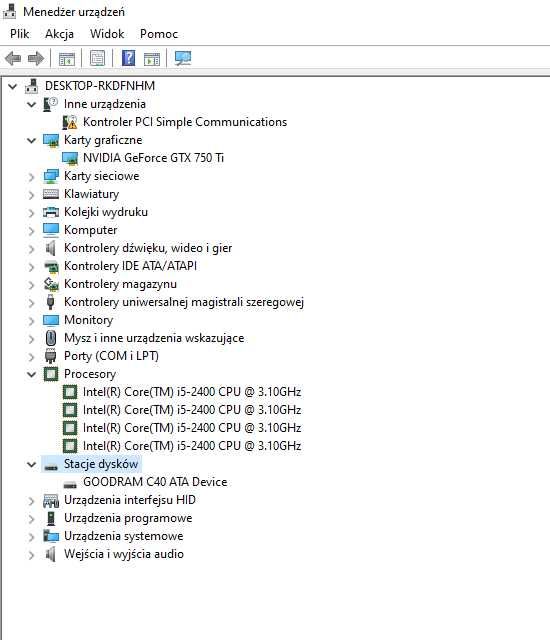Open the Plik menu
Image resolution: width=550 pixels, height=640 pixels.
pos(20,33)
